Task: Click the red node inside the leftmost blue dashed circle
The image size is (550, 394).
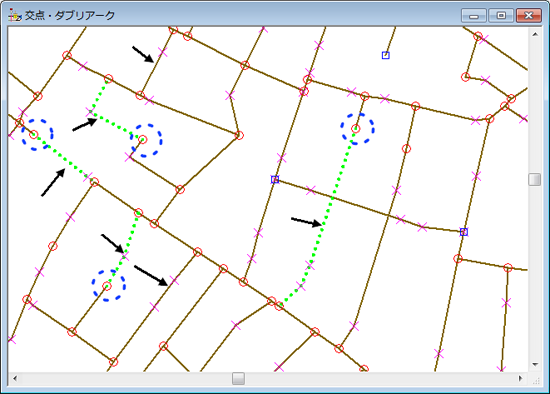Action: pos(34,134)
